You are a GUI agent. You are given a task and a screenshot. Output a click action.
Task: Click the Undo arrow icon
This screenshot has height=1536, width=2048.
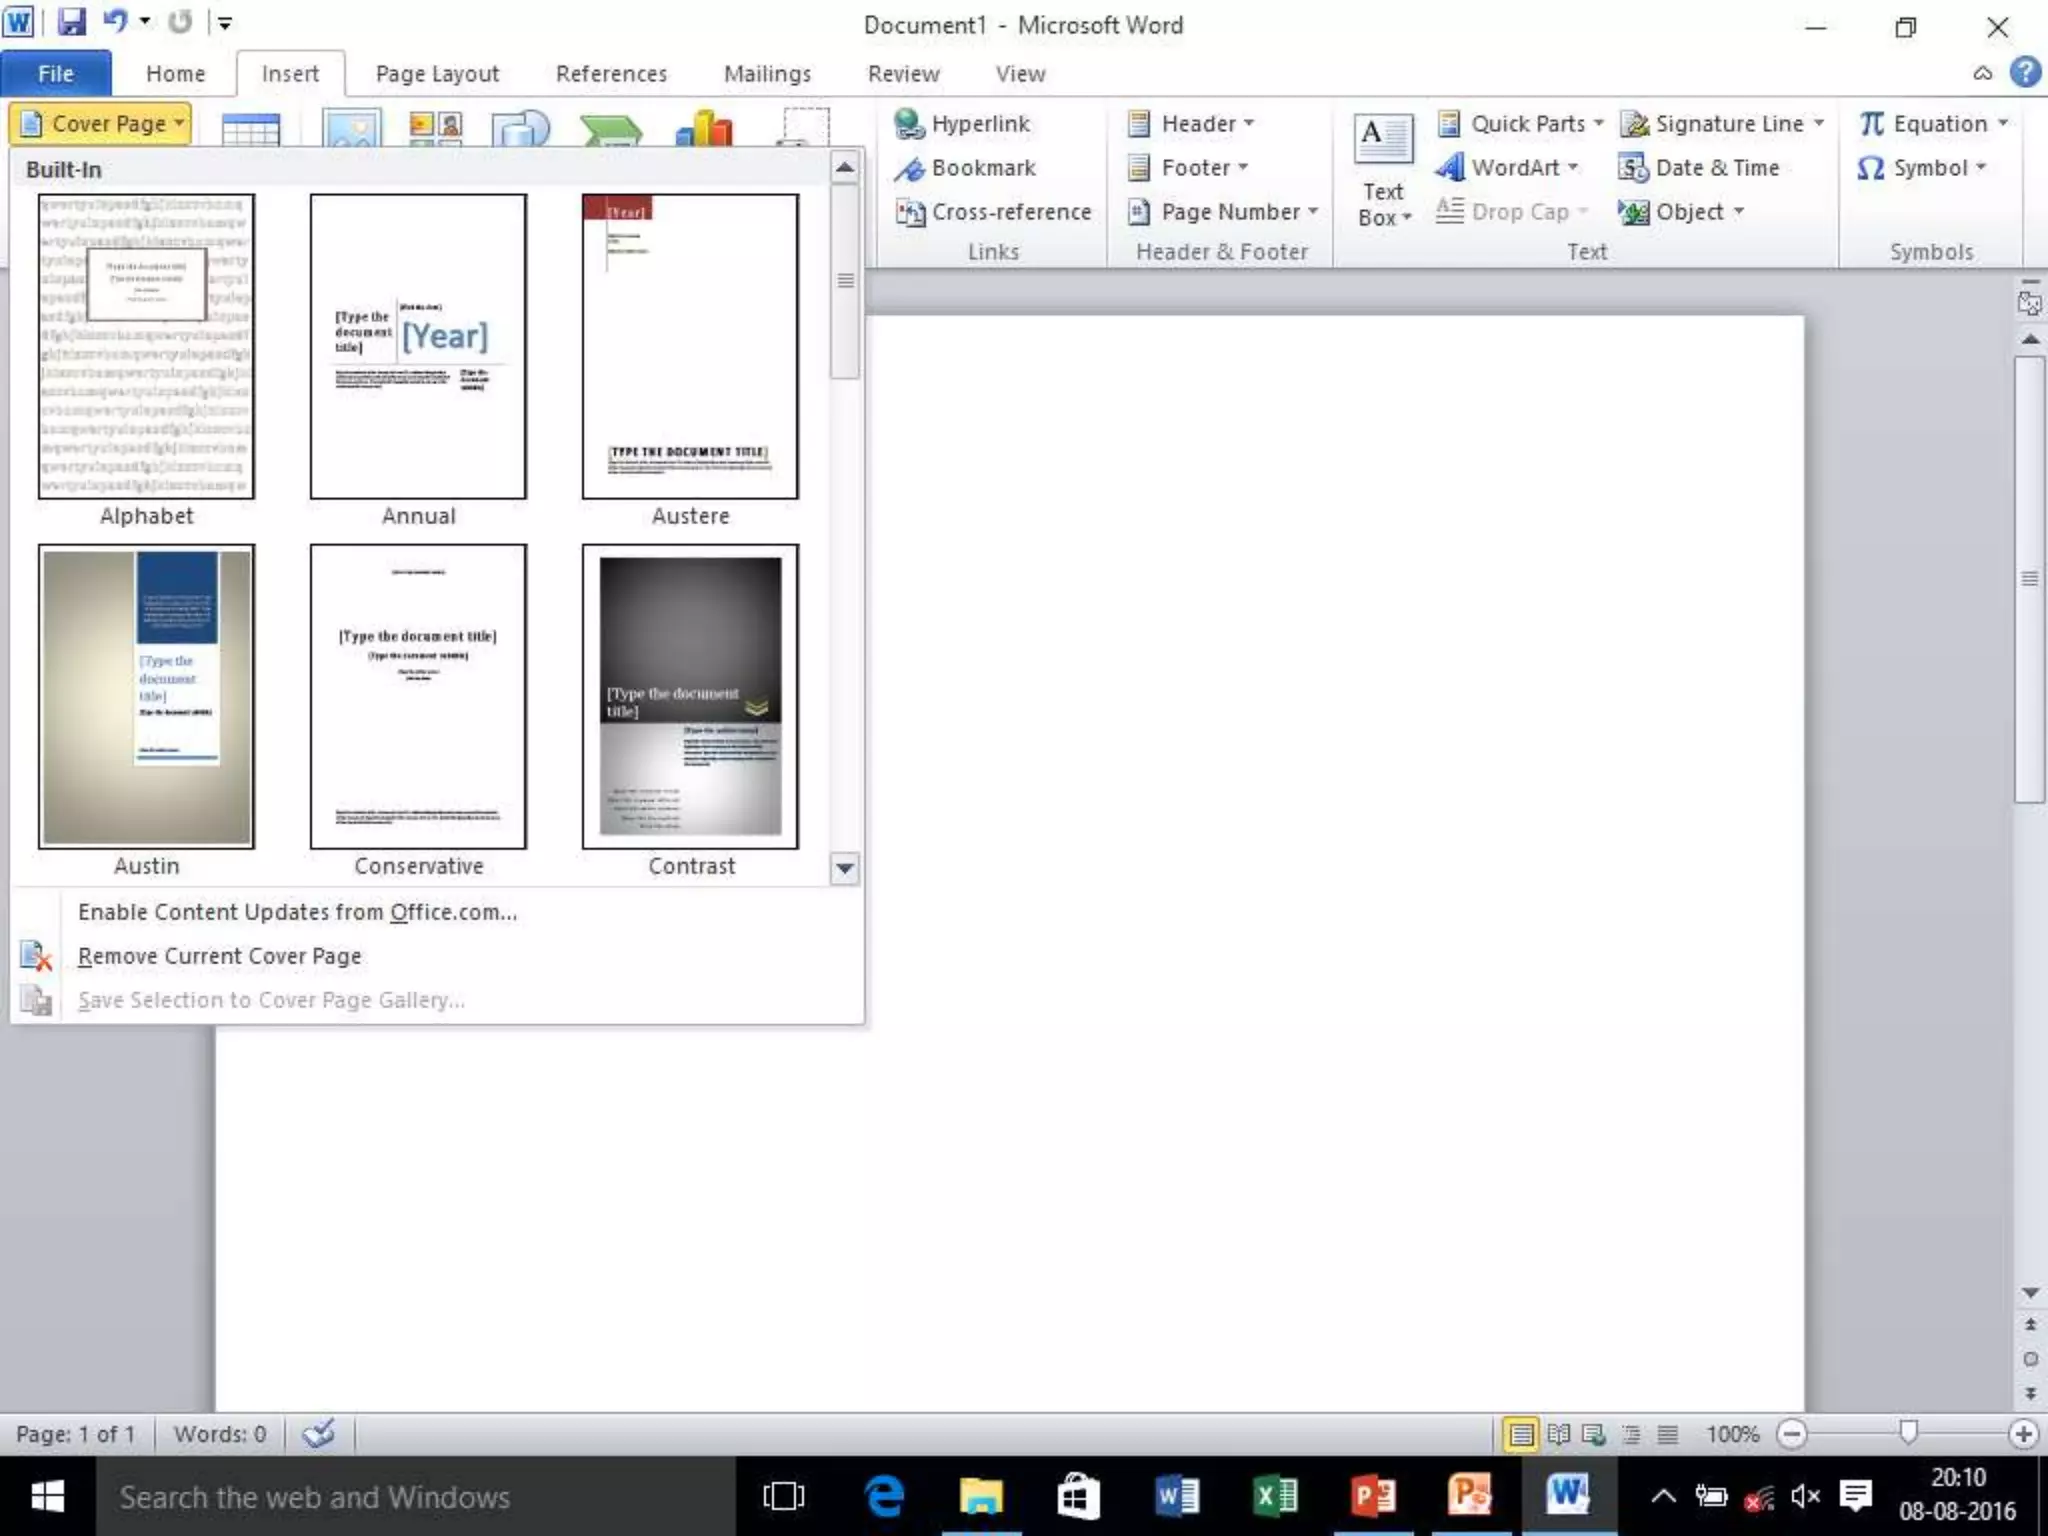tap(116, 22)
